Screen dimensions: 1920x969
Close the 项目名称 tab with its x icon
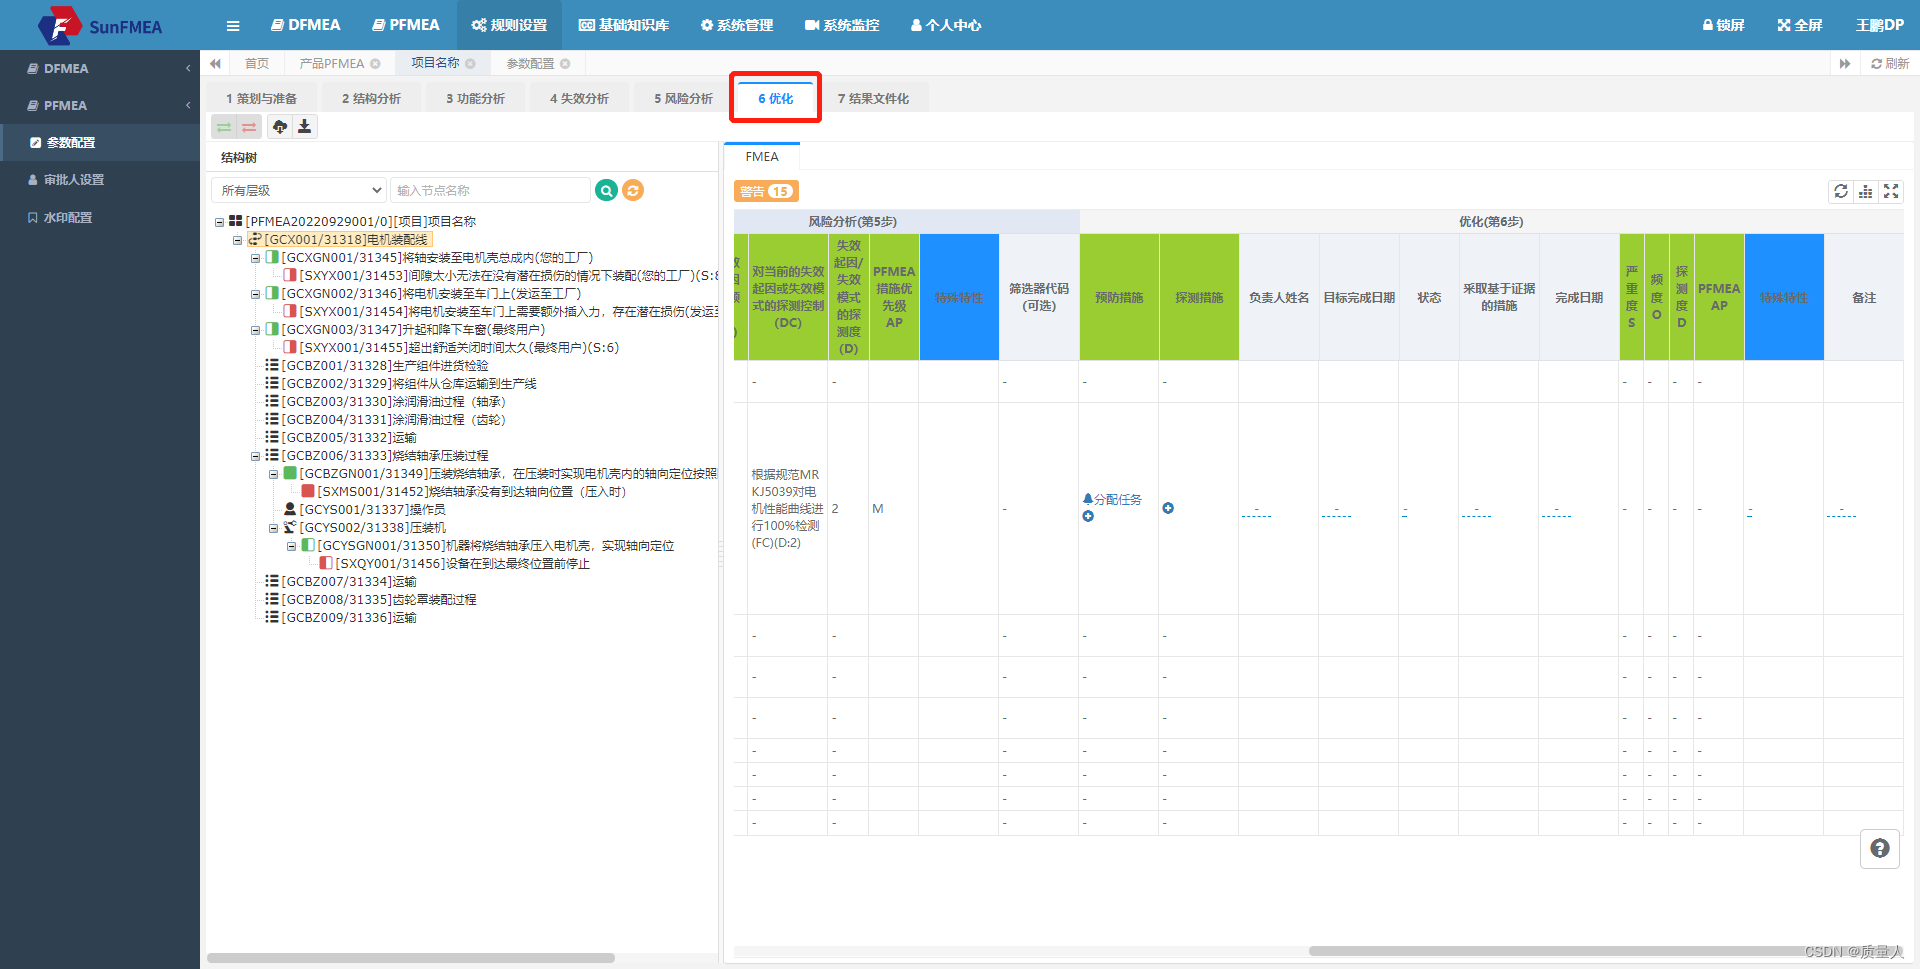point(470,64)
